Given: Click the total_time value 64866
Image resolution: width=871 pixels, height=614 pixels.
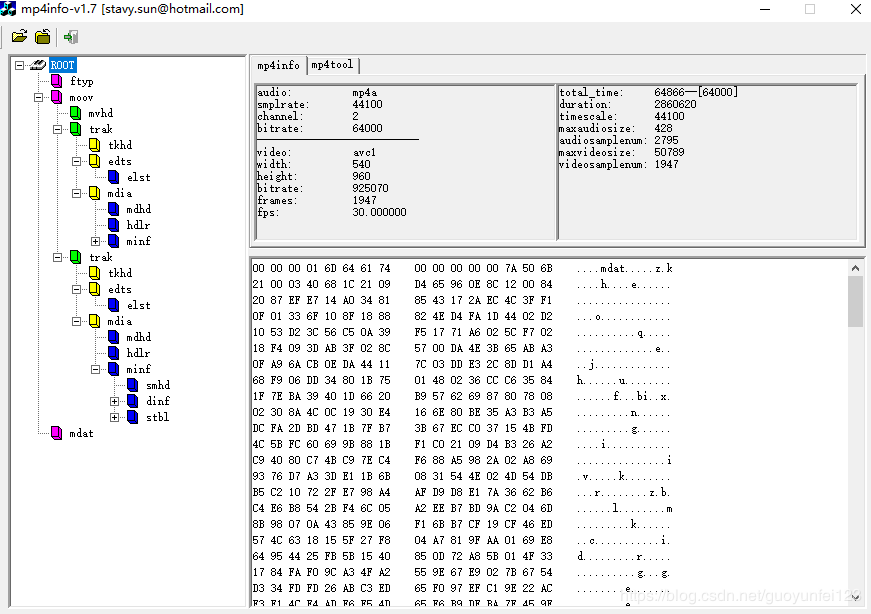Looking at the screenshot, I should (x=669, y=92).
